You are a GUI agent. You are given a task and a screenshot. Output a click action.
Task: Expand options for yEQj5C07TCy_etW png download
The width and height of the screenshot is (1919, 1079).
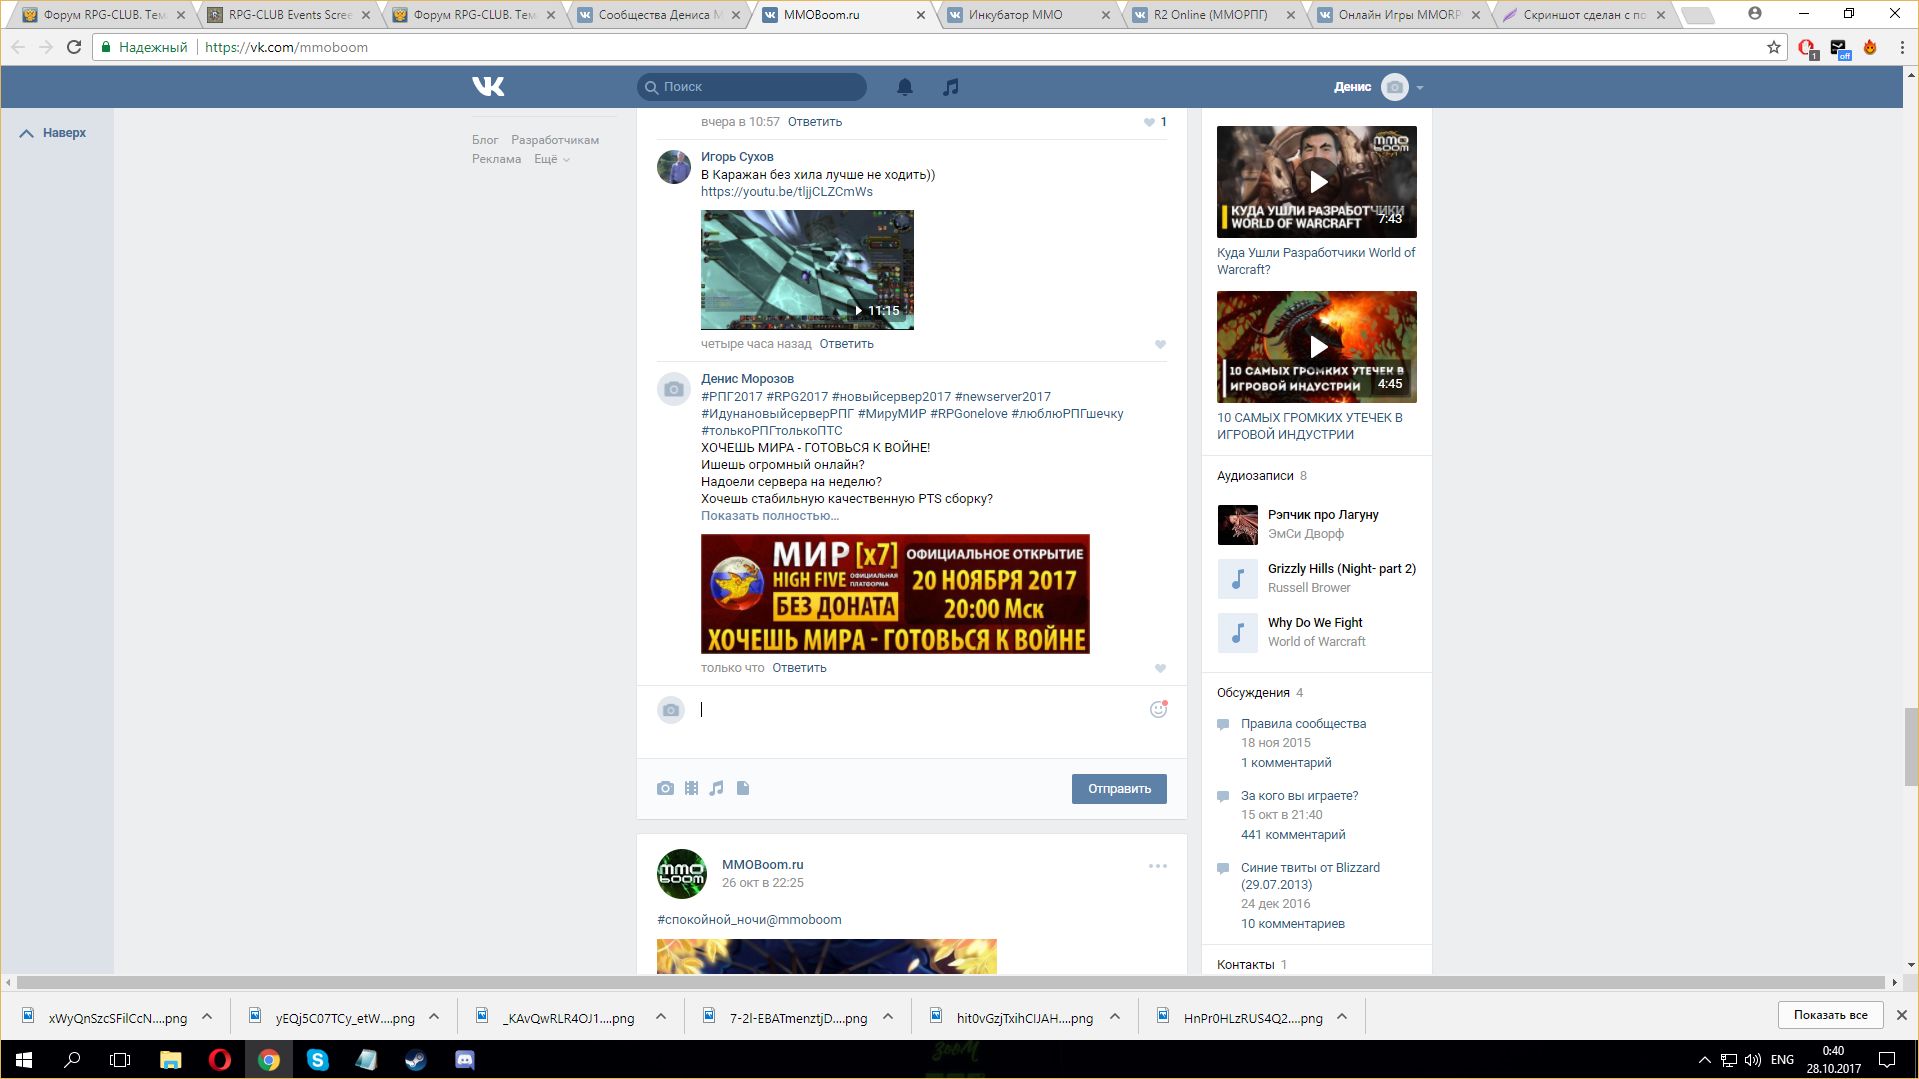point(434,1016)
